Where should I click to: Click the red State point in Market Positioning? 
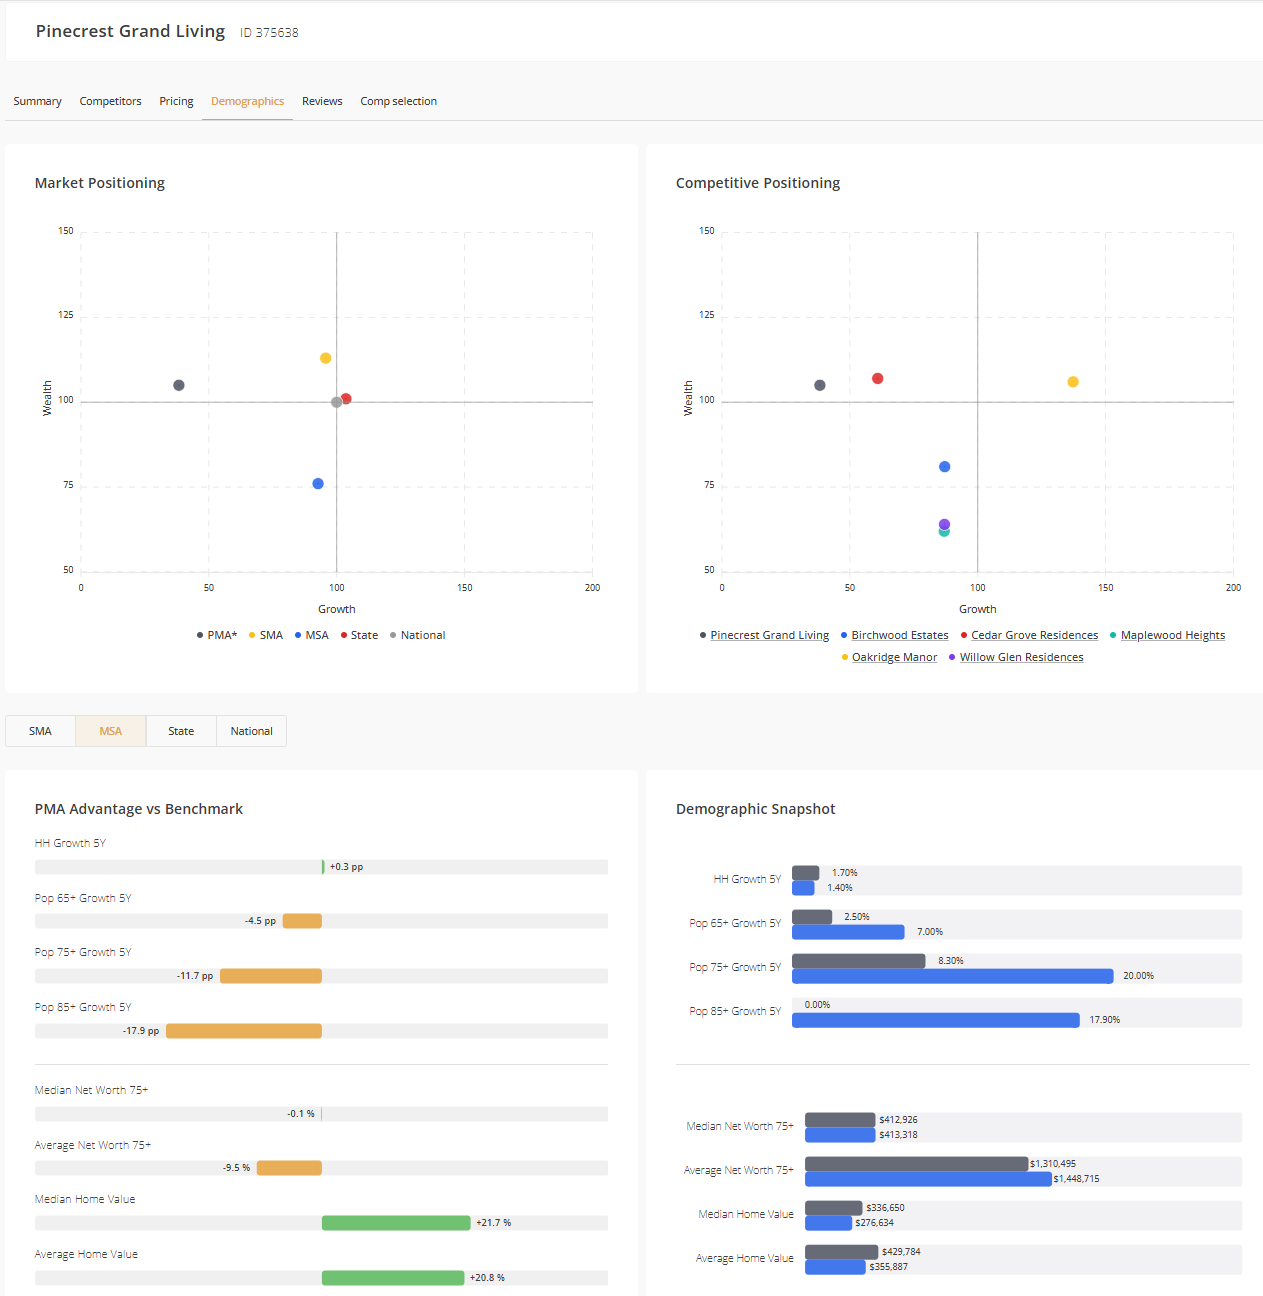(x=346, y=398)
